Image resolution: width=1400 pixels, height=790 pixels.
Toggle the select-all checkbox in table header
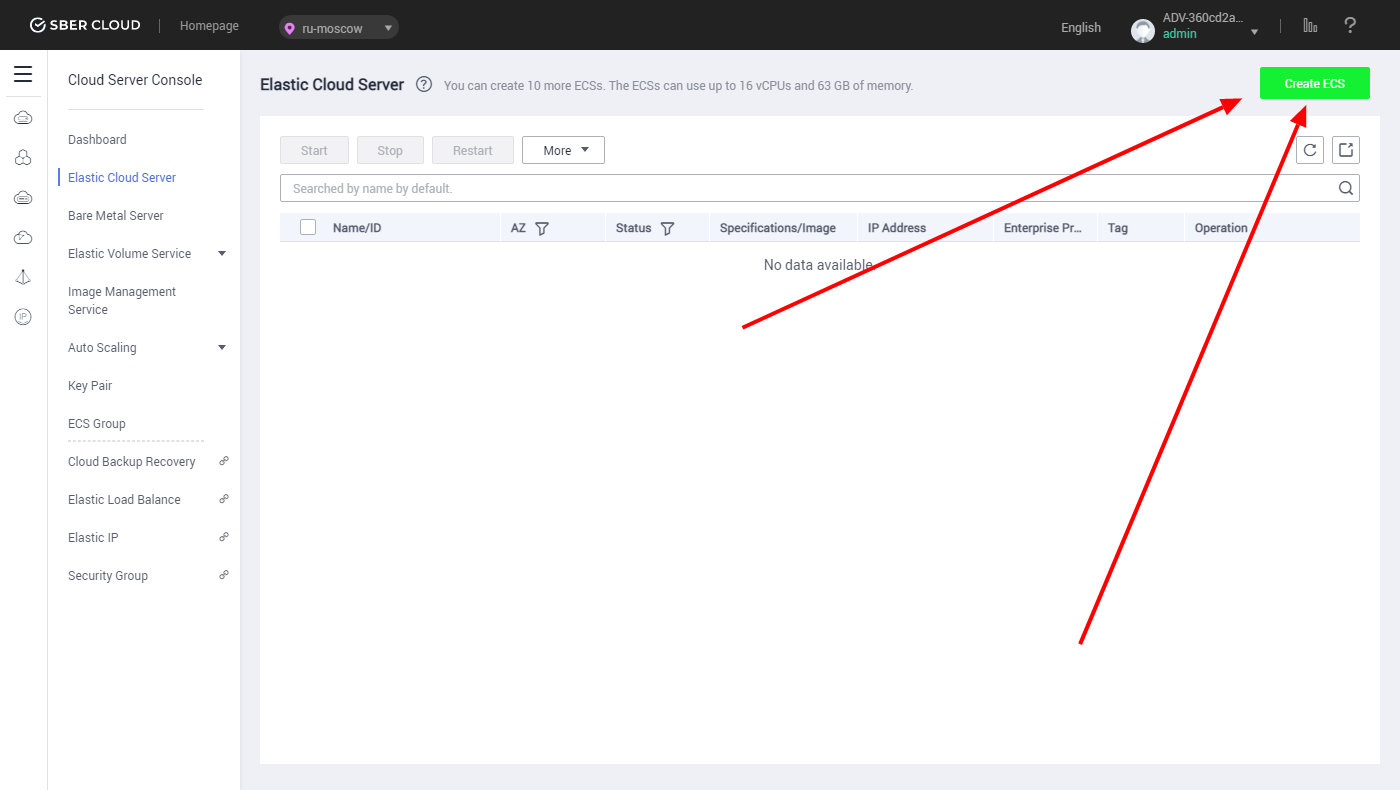[308, 227]
